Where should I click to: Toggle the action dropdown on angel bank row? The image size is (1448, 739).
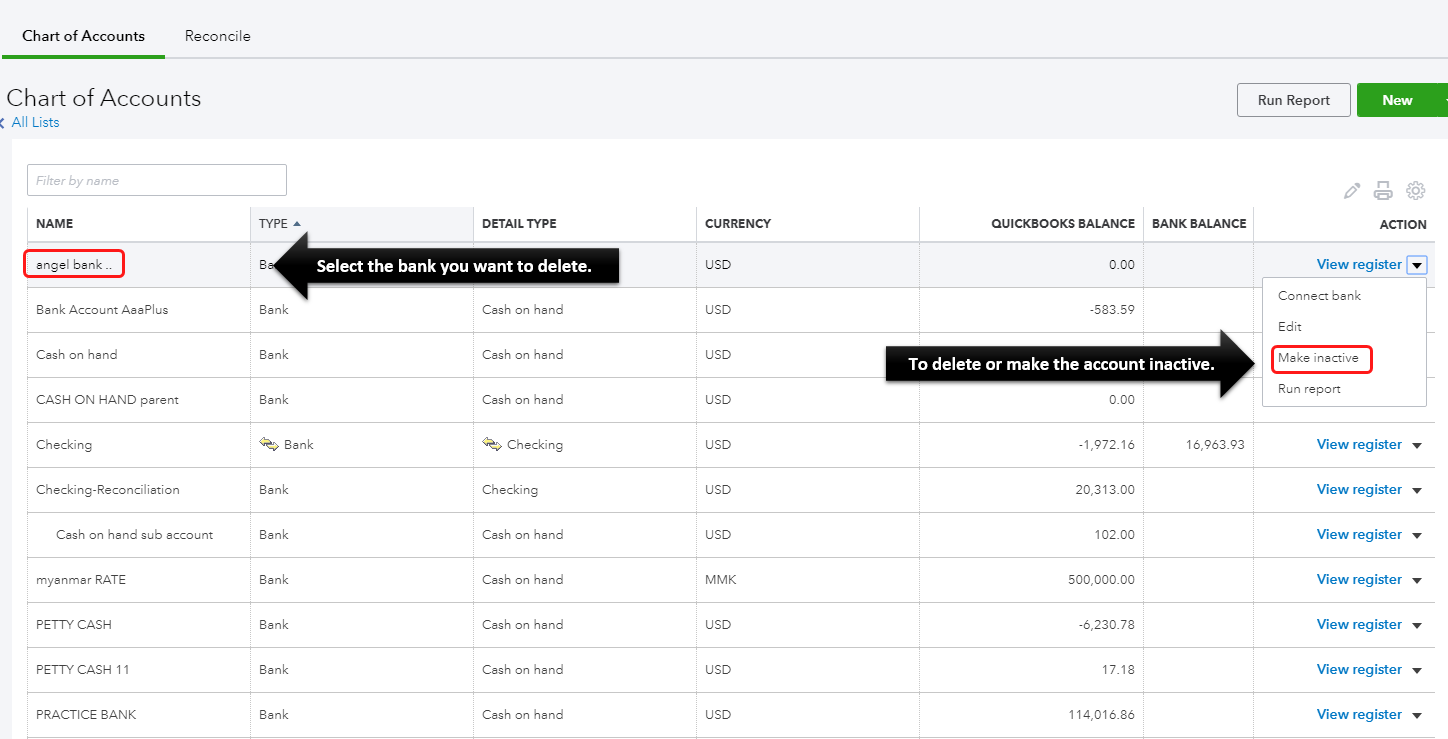(1416, 265)
